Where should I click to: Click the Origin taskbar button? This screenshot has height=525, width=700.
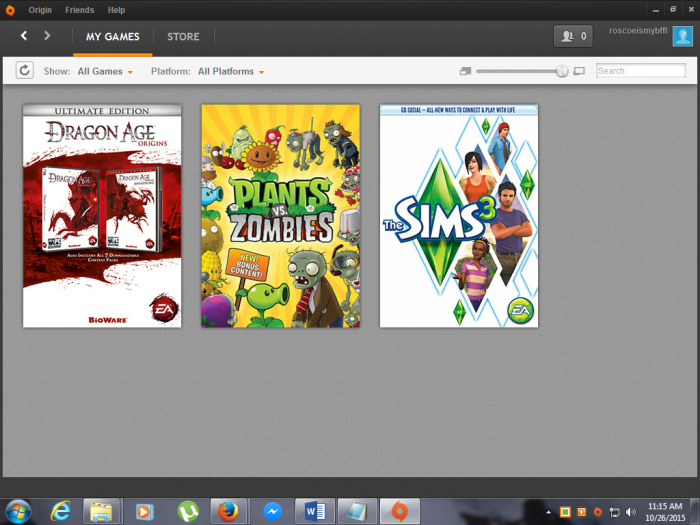(x=400, y=512)
